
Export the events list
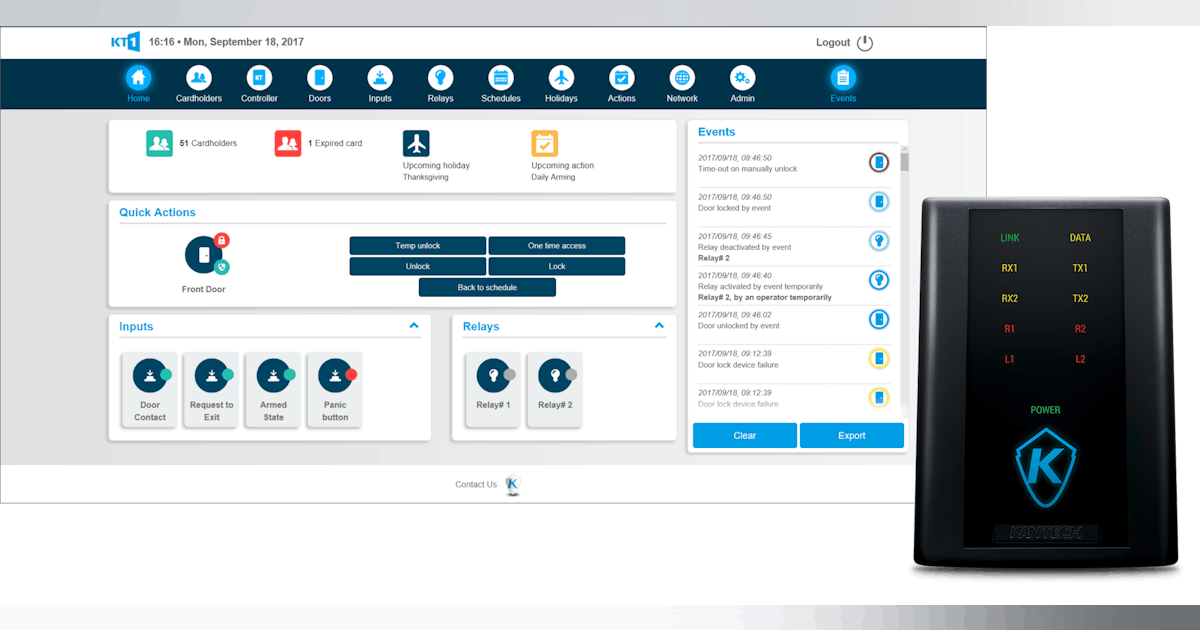click(x=851, y=435)
